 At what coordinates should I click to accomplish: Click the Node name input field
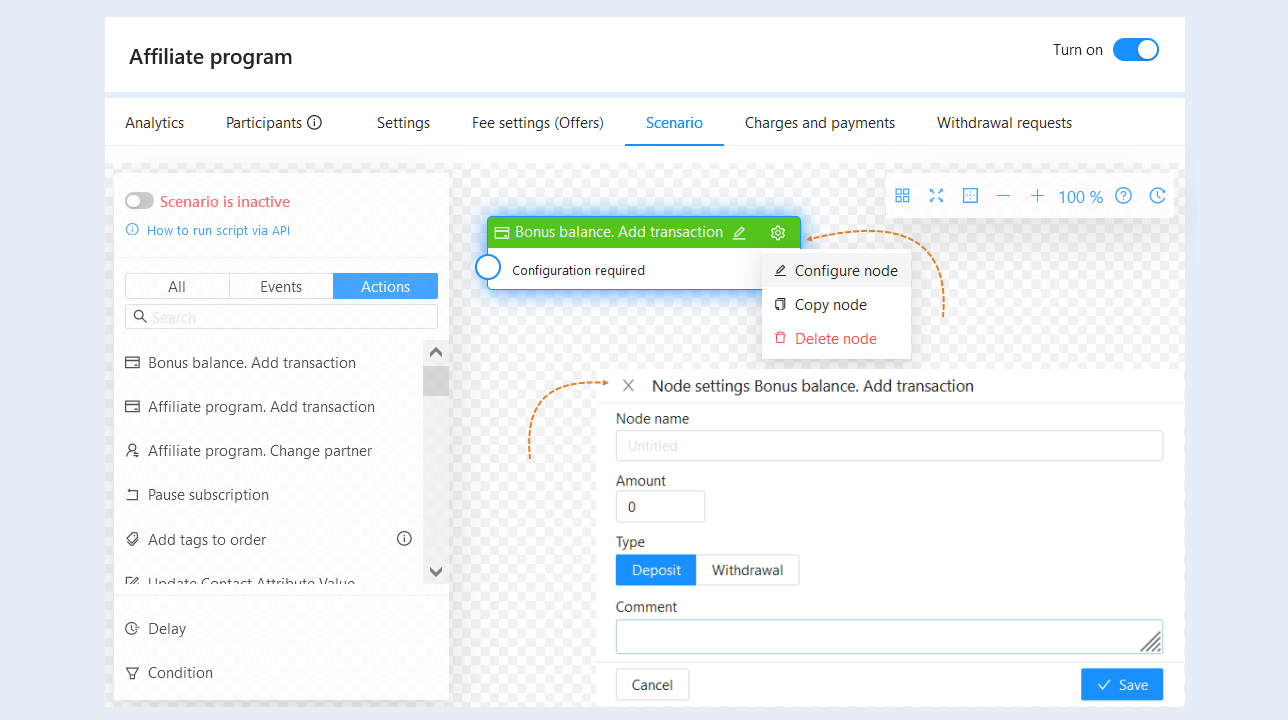[889, 446]
